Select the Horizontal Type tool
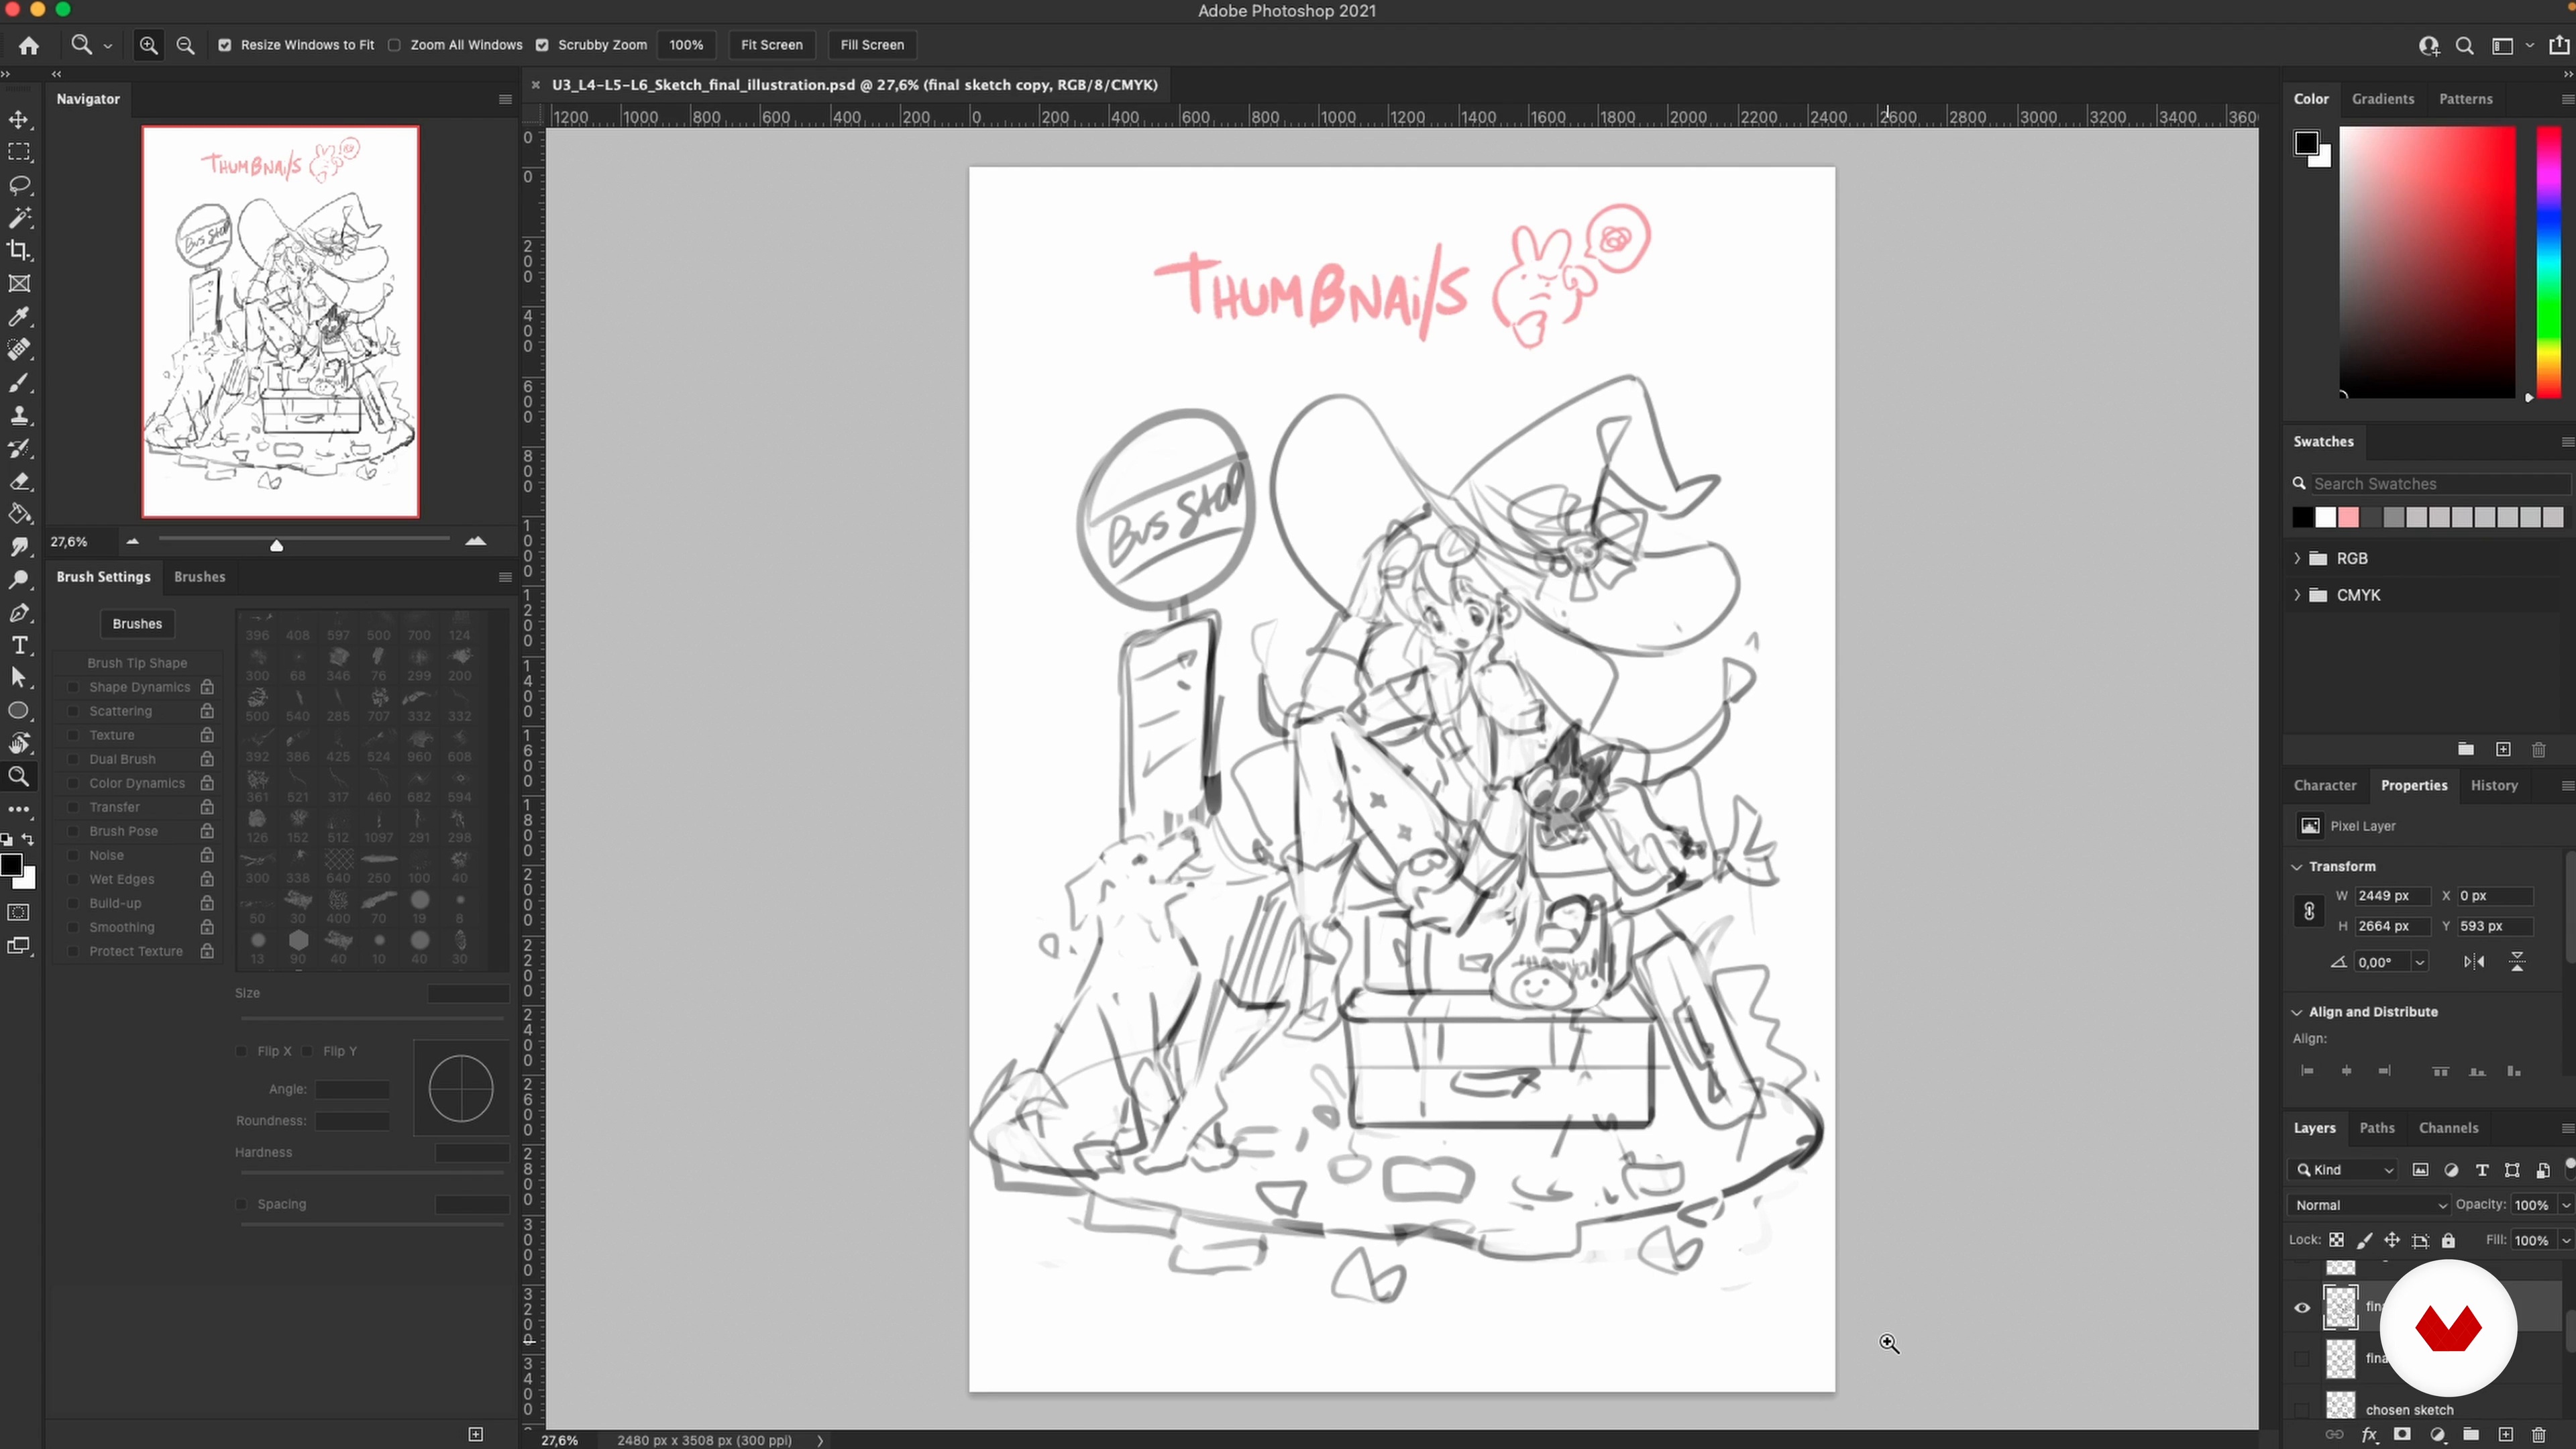 pyautogui.click(x=19, y=646)
